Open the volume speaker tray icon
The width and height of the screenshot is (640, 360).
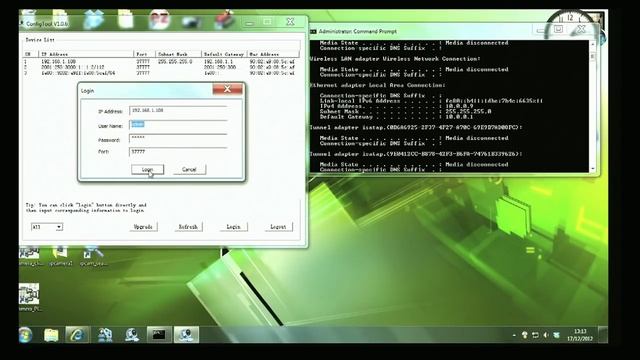tap(546, 335)
